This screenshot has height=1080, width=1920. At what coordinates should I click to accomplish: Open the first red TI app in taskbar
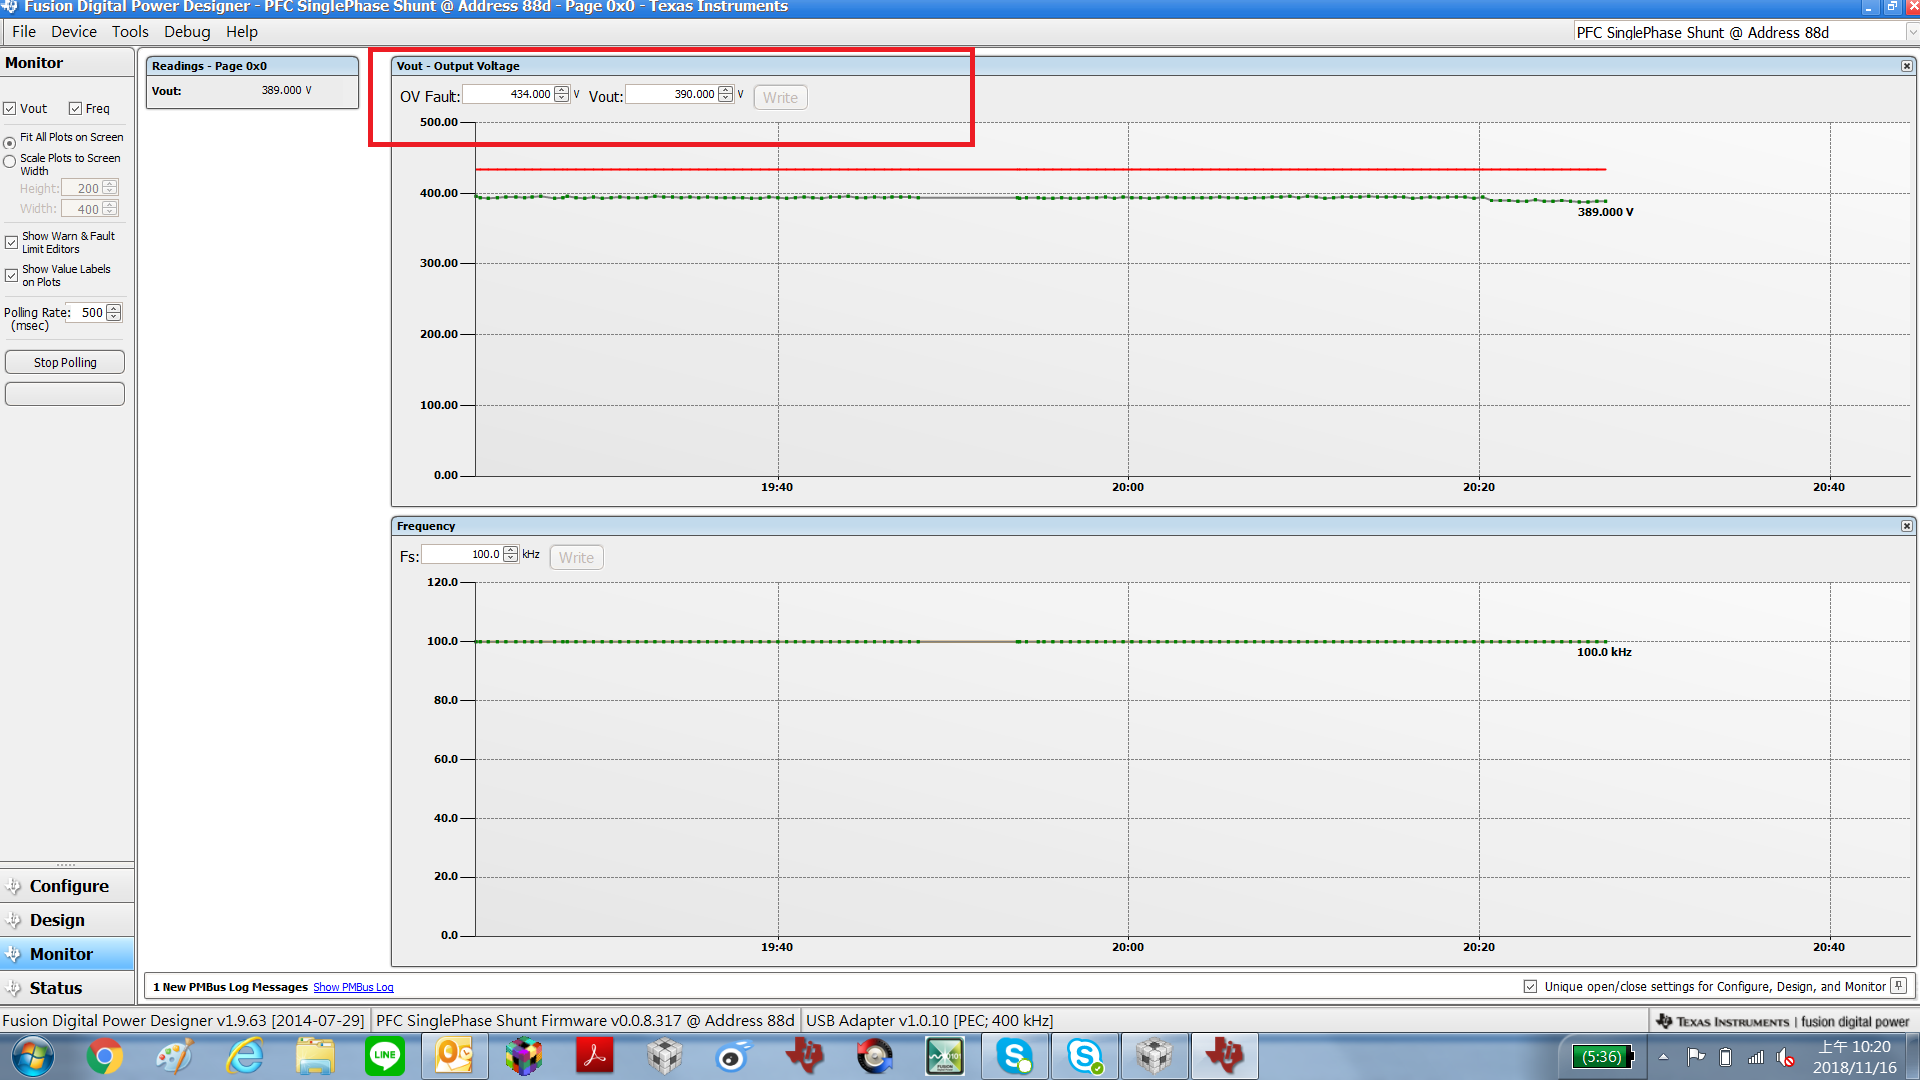pos(804,1057)
